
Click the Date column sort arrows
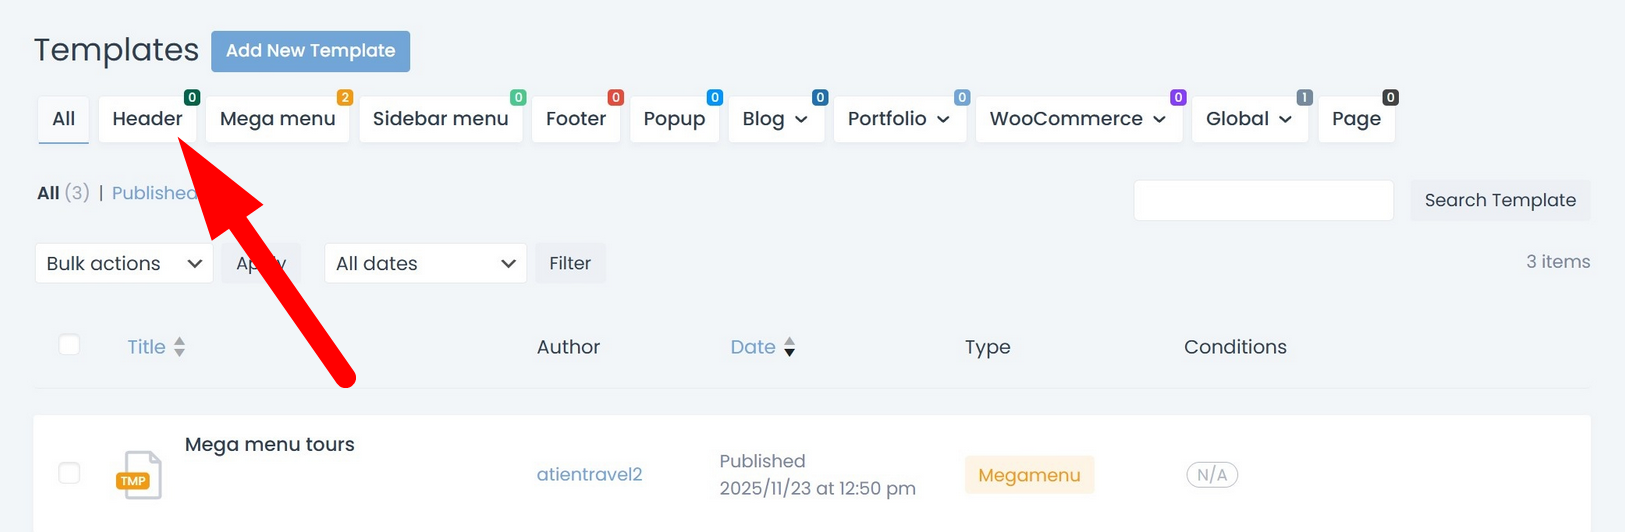click(789, 347)
